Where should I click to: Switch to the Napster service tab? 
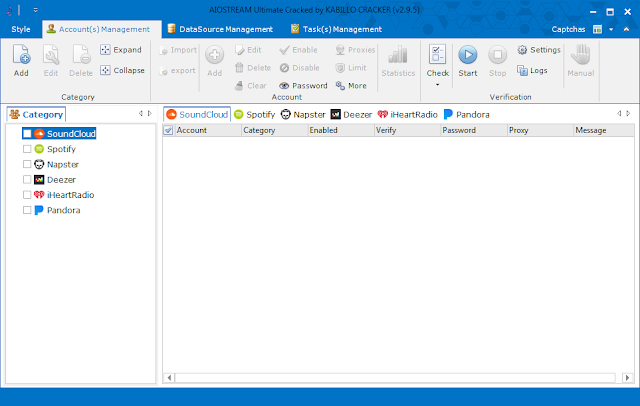point(303,115)
